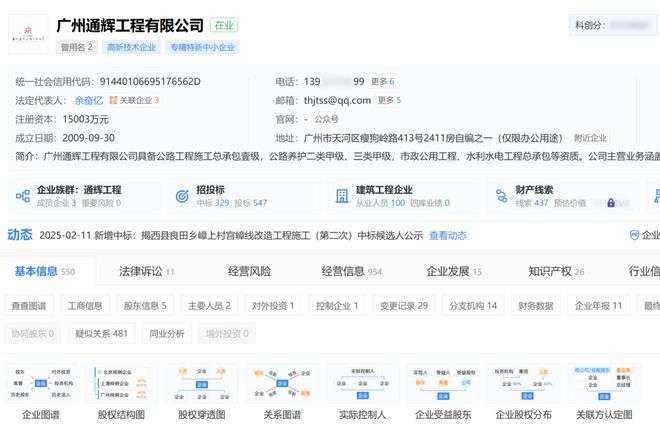Image resolution: width=660 pixels, height=433 pixels.
Task: Click the 成立日期 value 2009-09-30
Action: coord(88,138)
